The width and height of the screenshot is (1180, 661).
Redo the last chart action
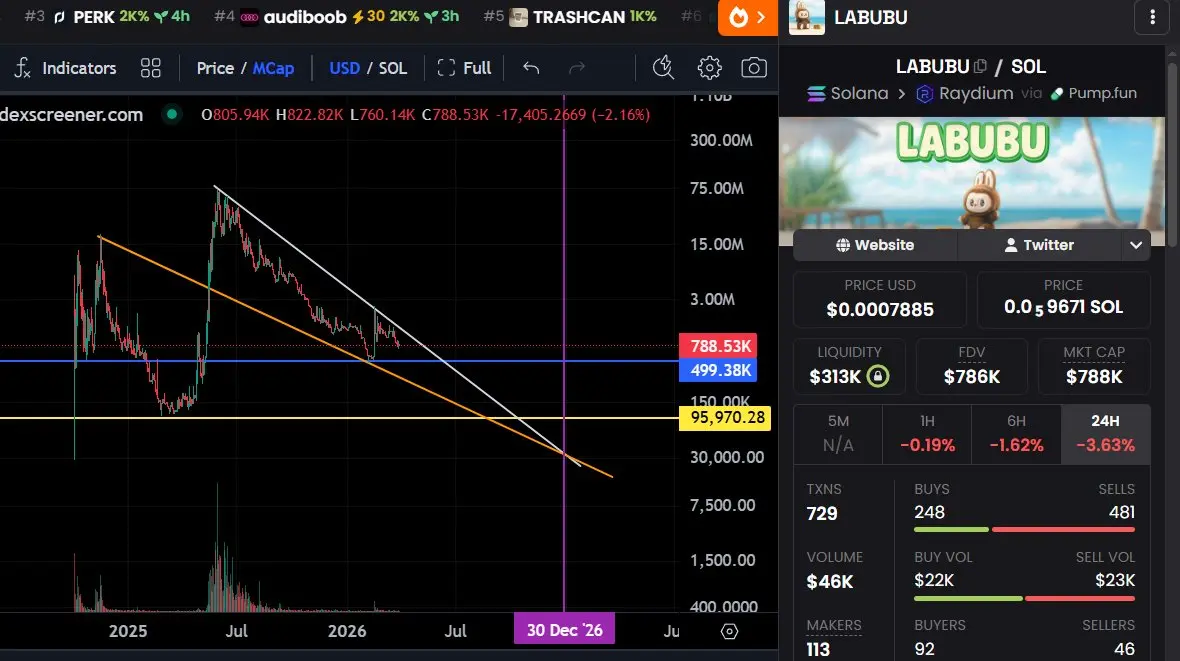576,68
